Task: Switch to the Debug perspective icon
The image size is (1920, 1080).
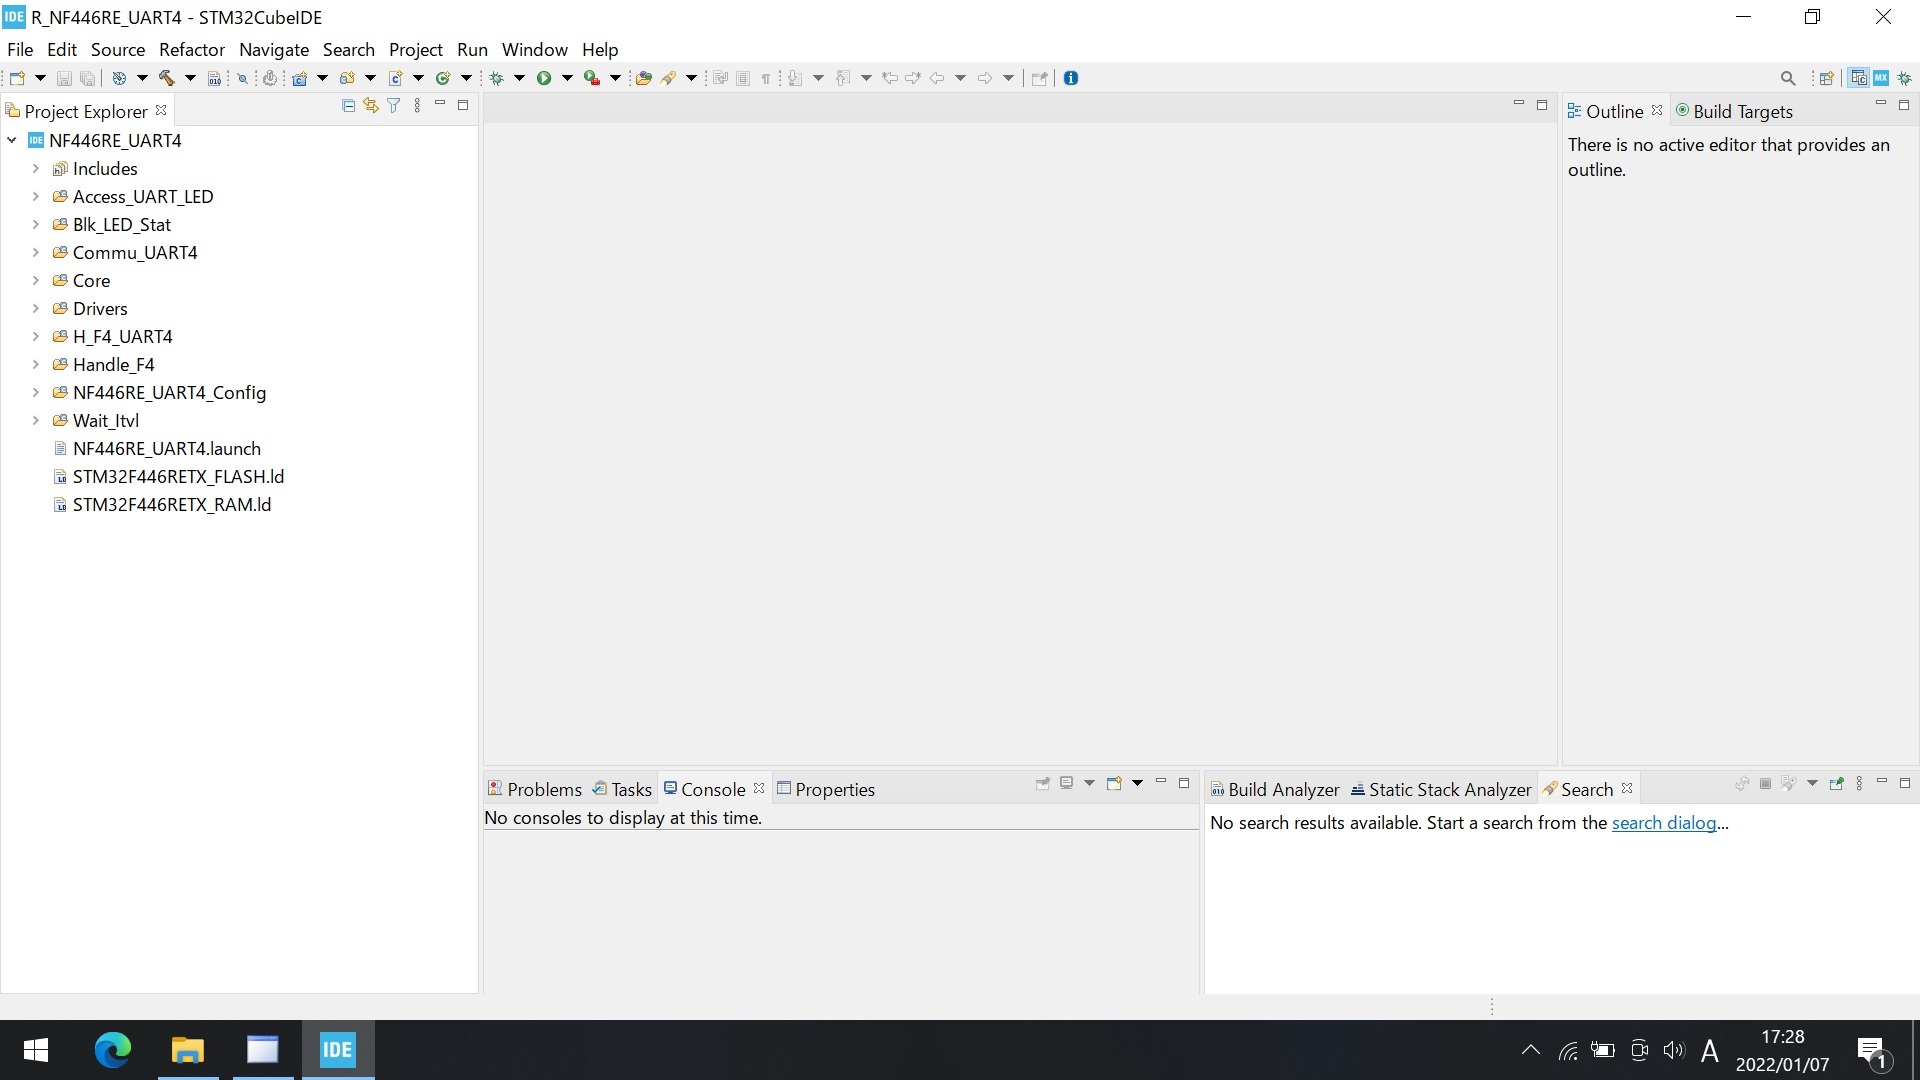Action: (x=1905, y=78)
